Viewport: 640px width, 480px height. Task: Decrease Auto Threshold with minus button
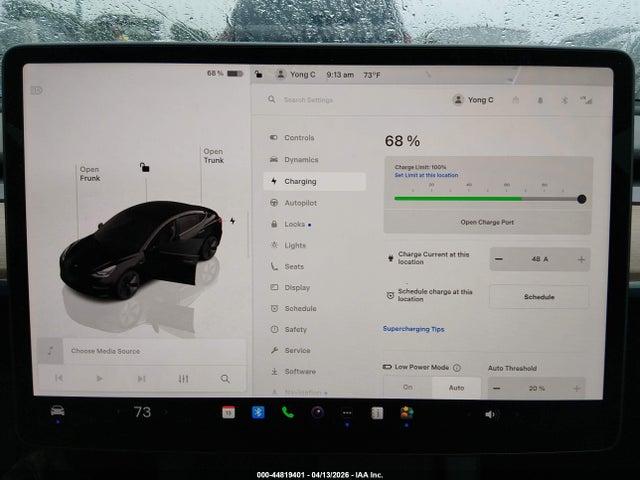coord(496,388)
